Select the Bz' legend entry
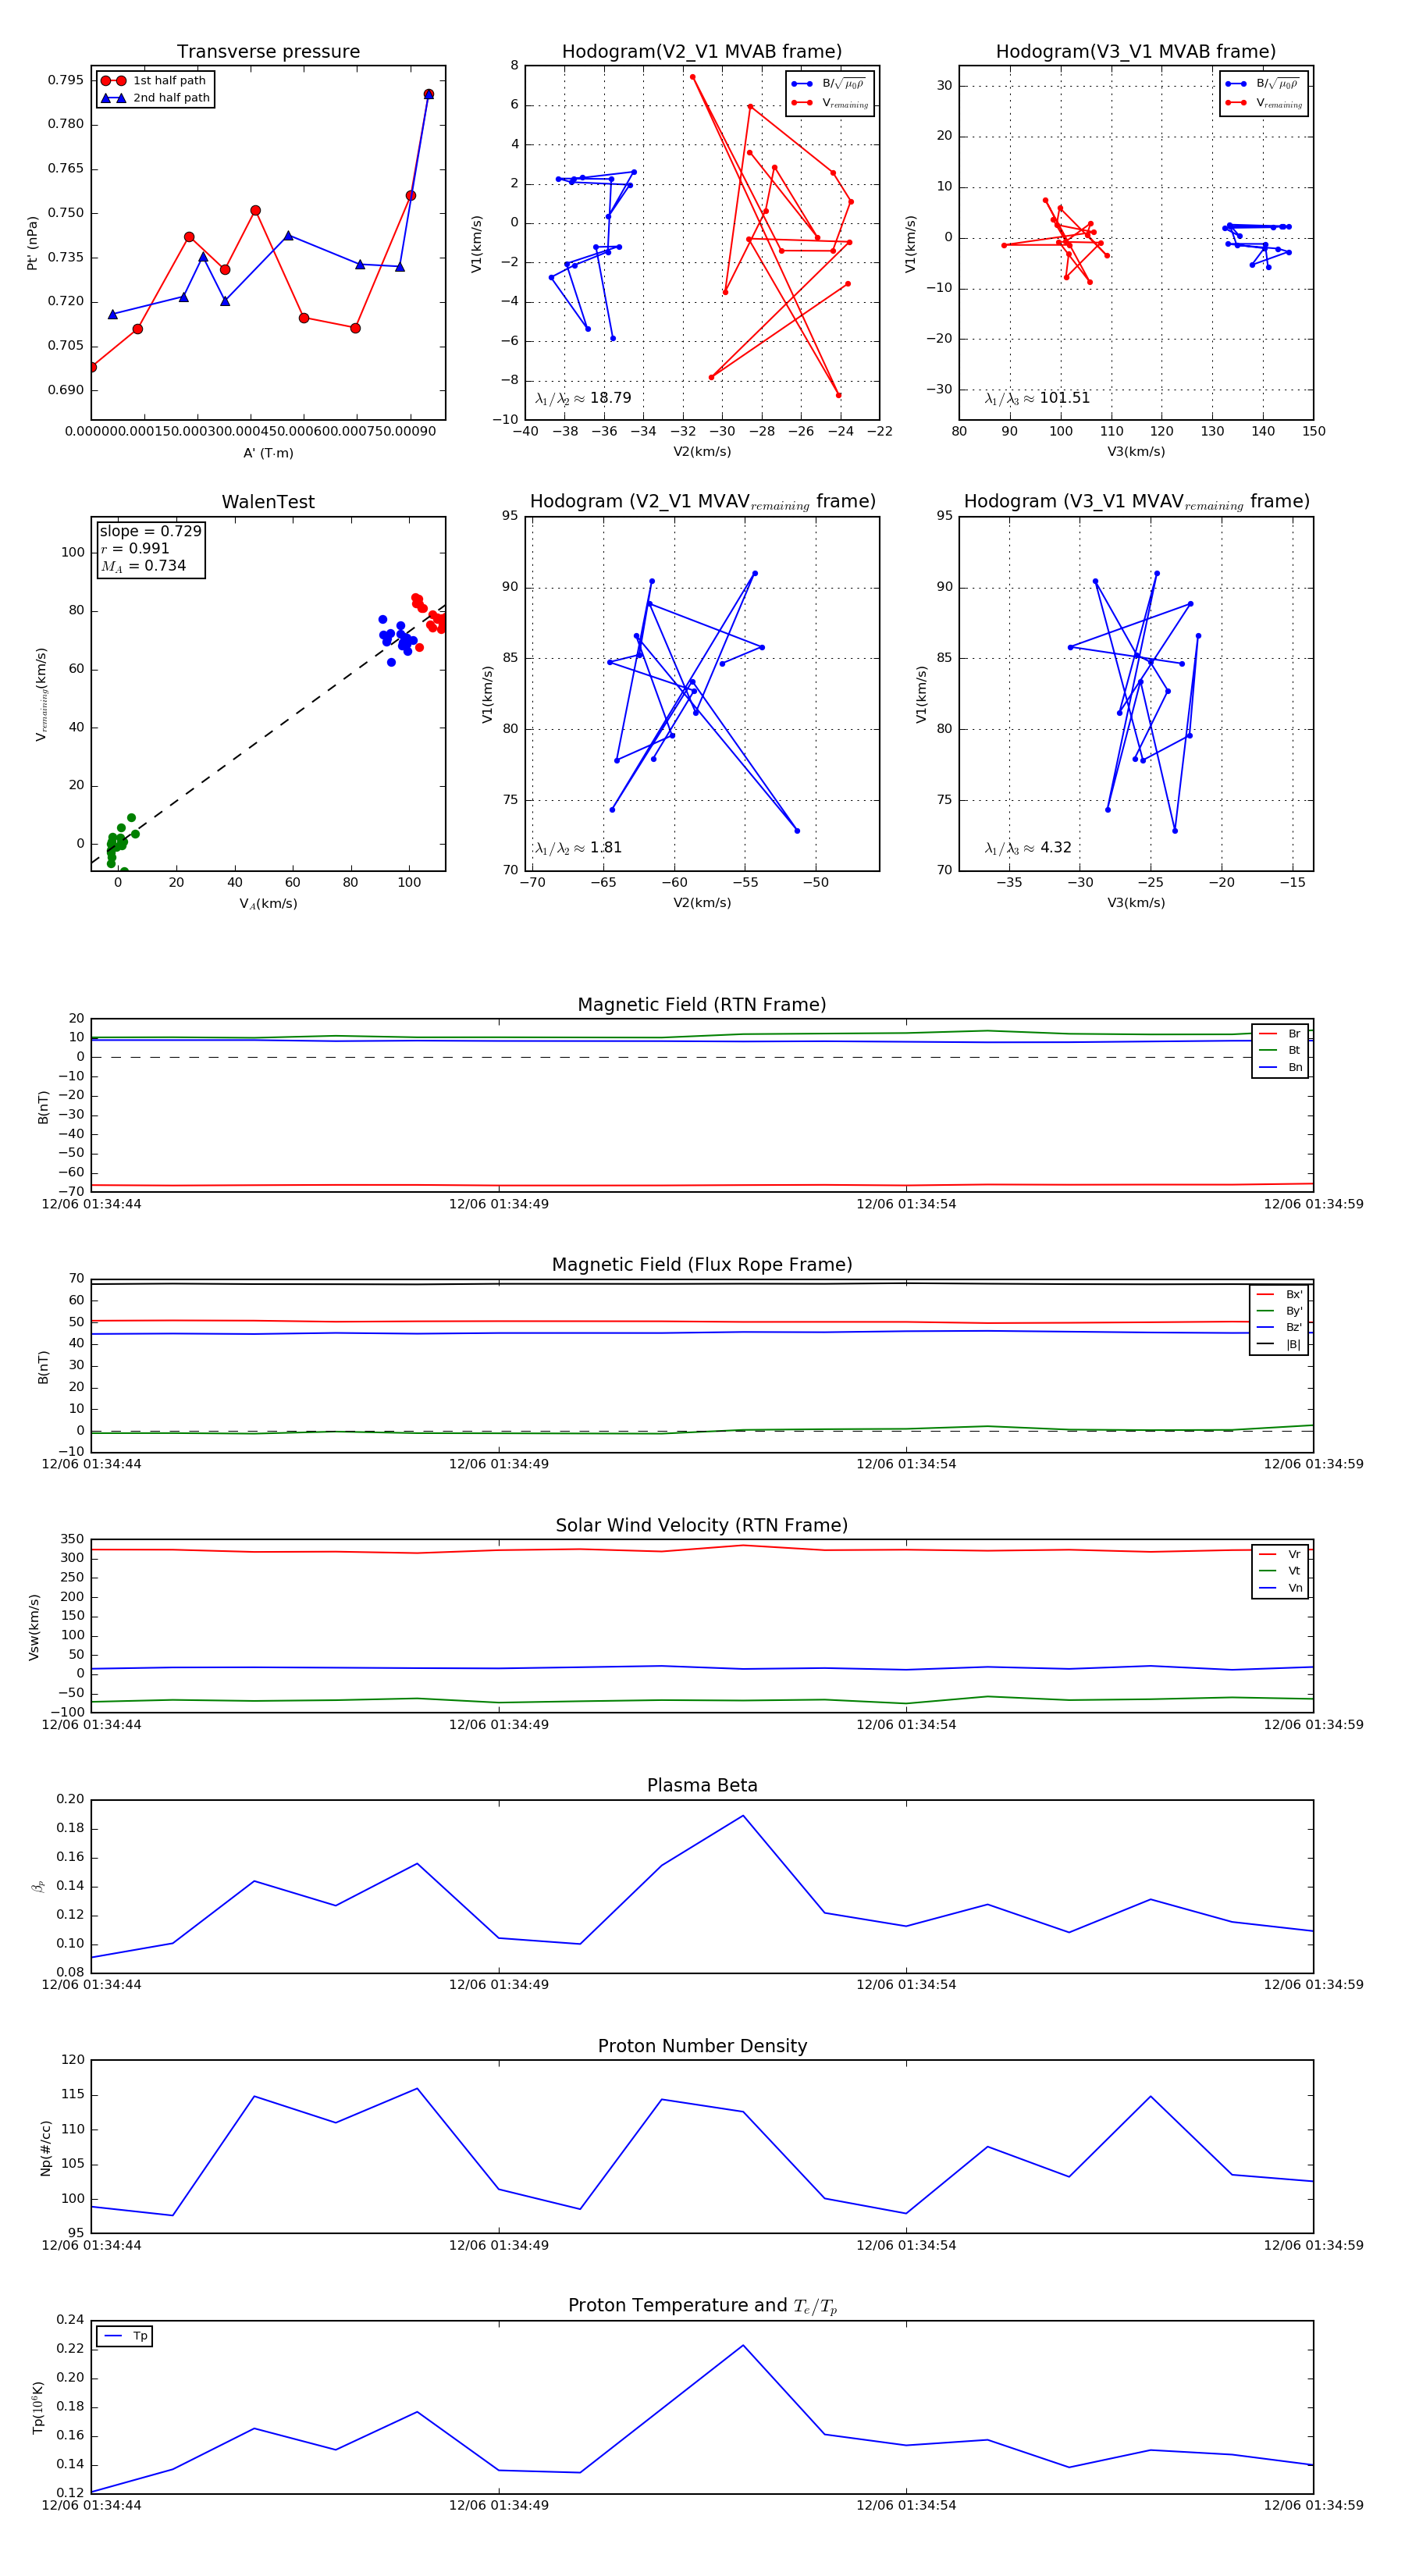1405x2576 pixels. pyautogui.click(x=1280, y=1327)
